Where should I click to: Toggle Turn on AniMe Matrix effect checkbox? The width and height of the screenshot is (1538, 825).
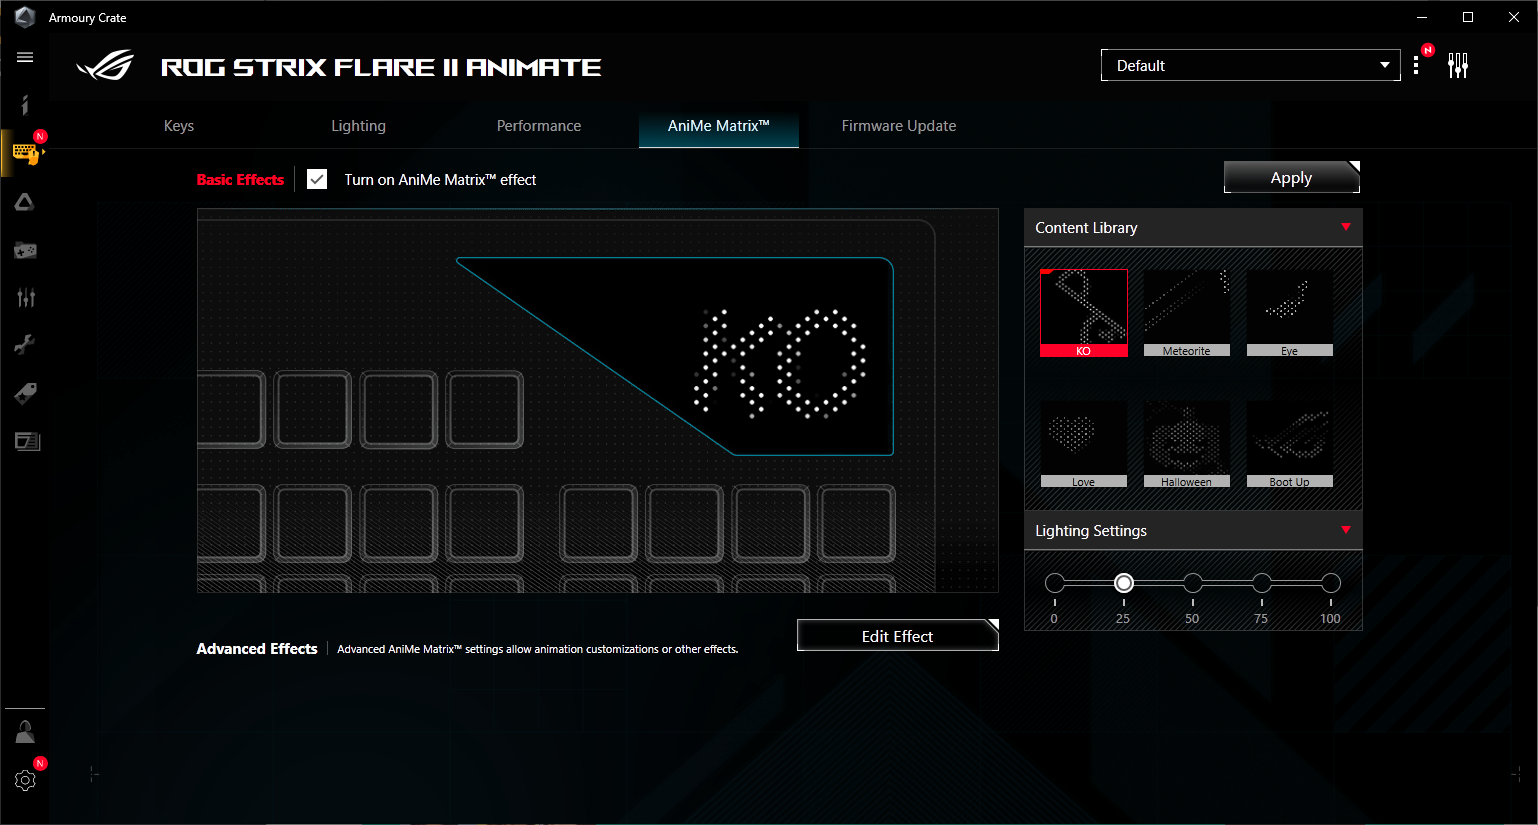(317, 179)
